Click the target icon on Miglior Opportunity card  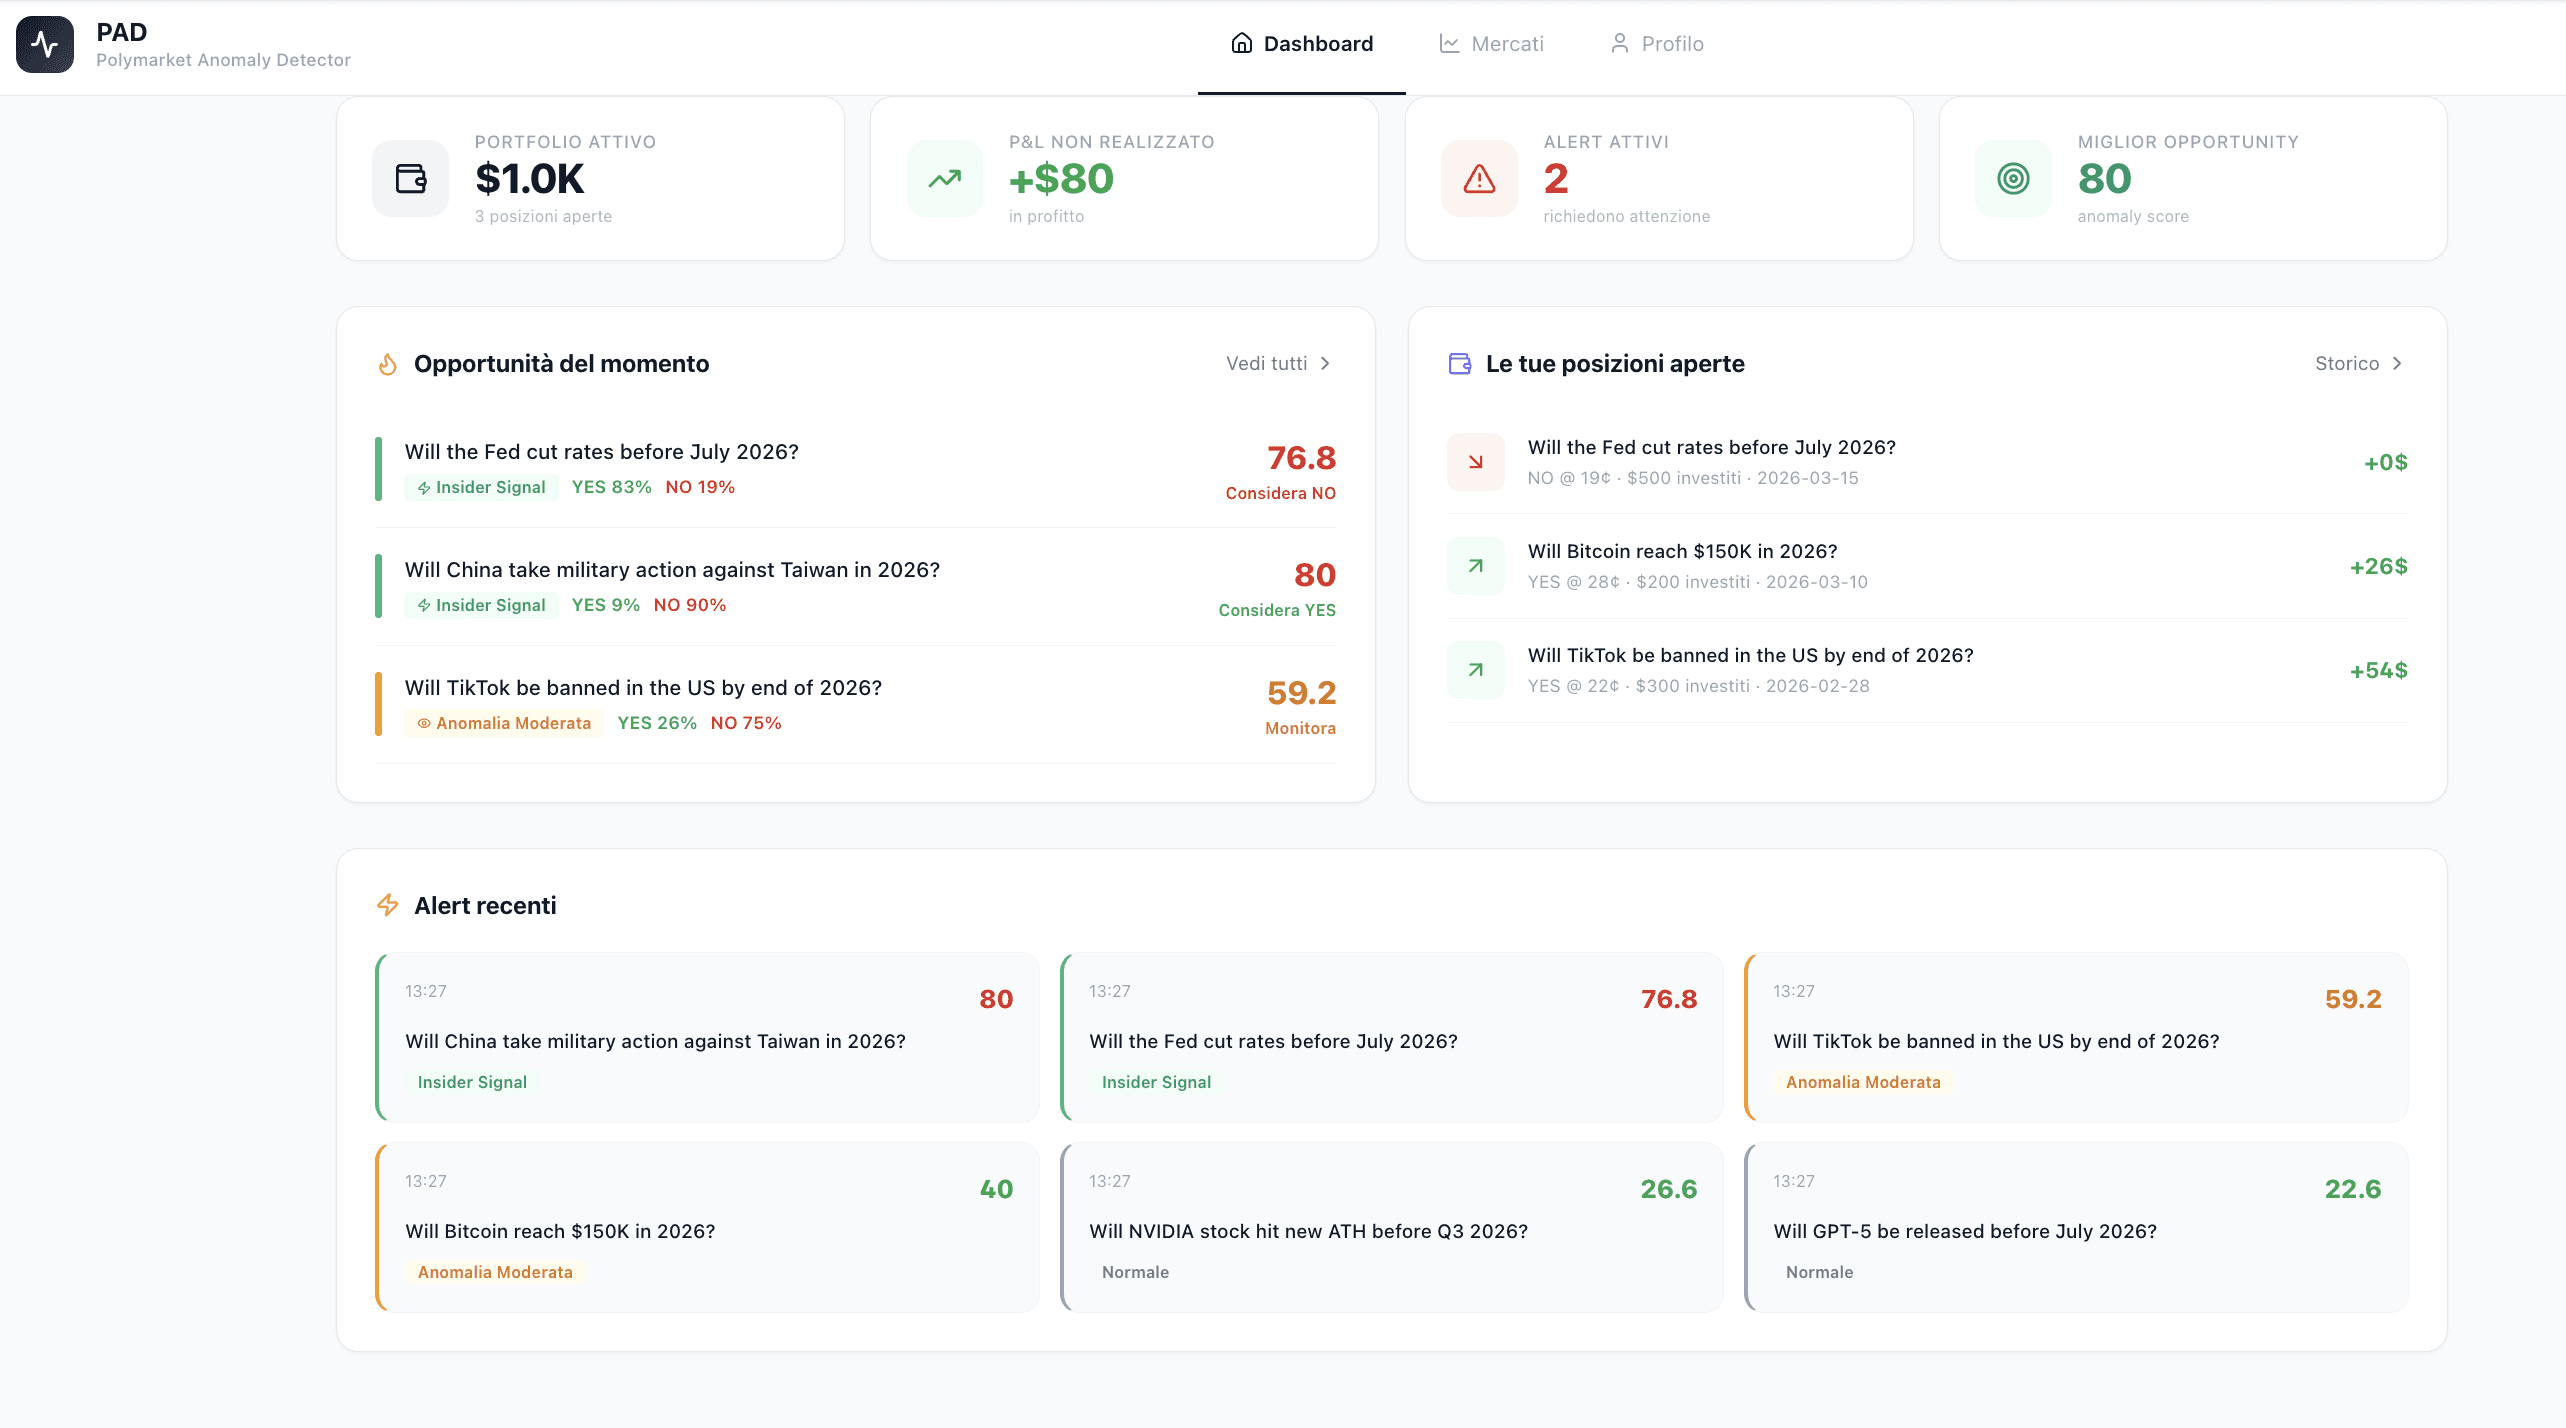[2011, 178]
